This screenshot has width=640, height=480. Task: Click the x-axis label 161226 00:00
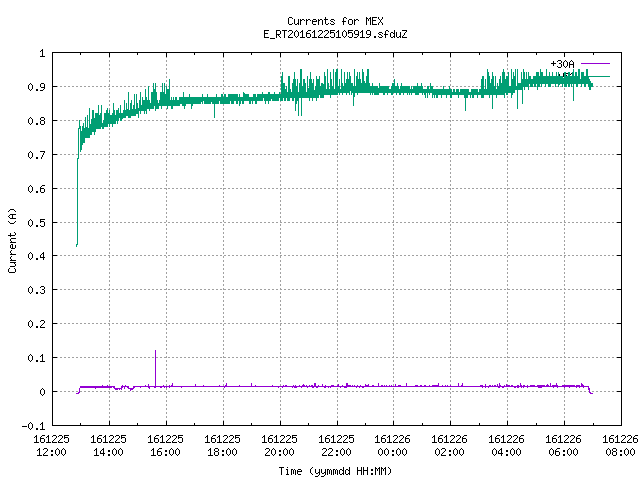click(x=393, y=446)
